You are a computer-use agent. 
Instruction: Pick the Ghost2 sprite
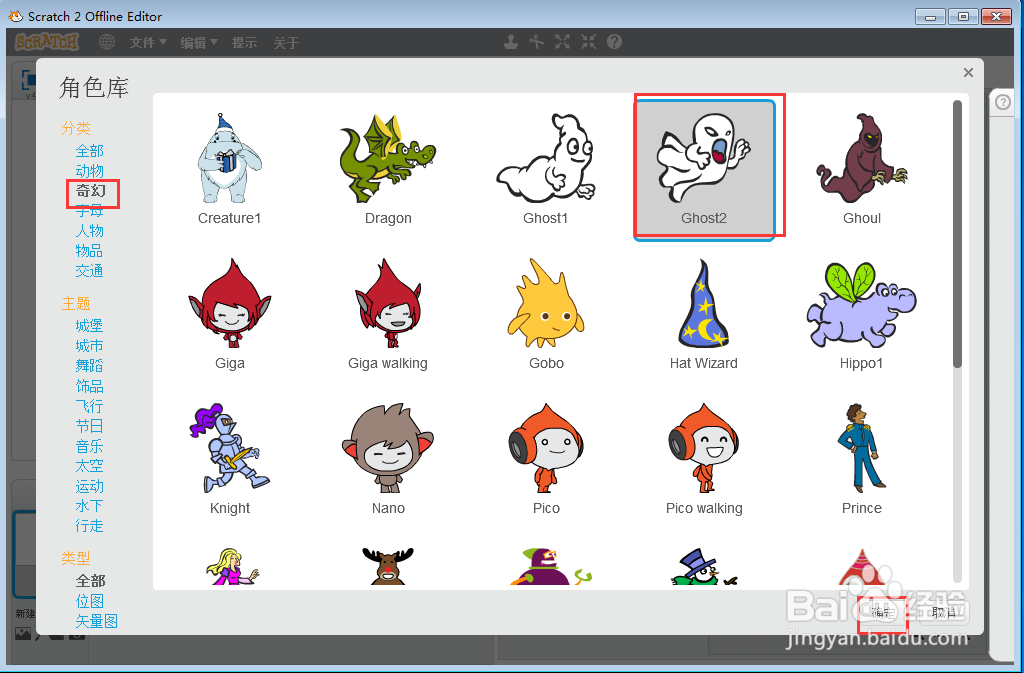click(704, 168)
